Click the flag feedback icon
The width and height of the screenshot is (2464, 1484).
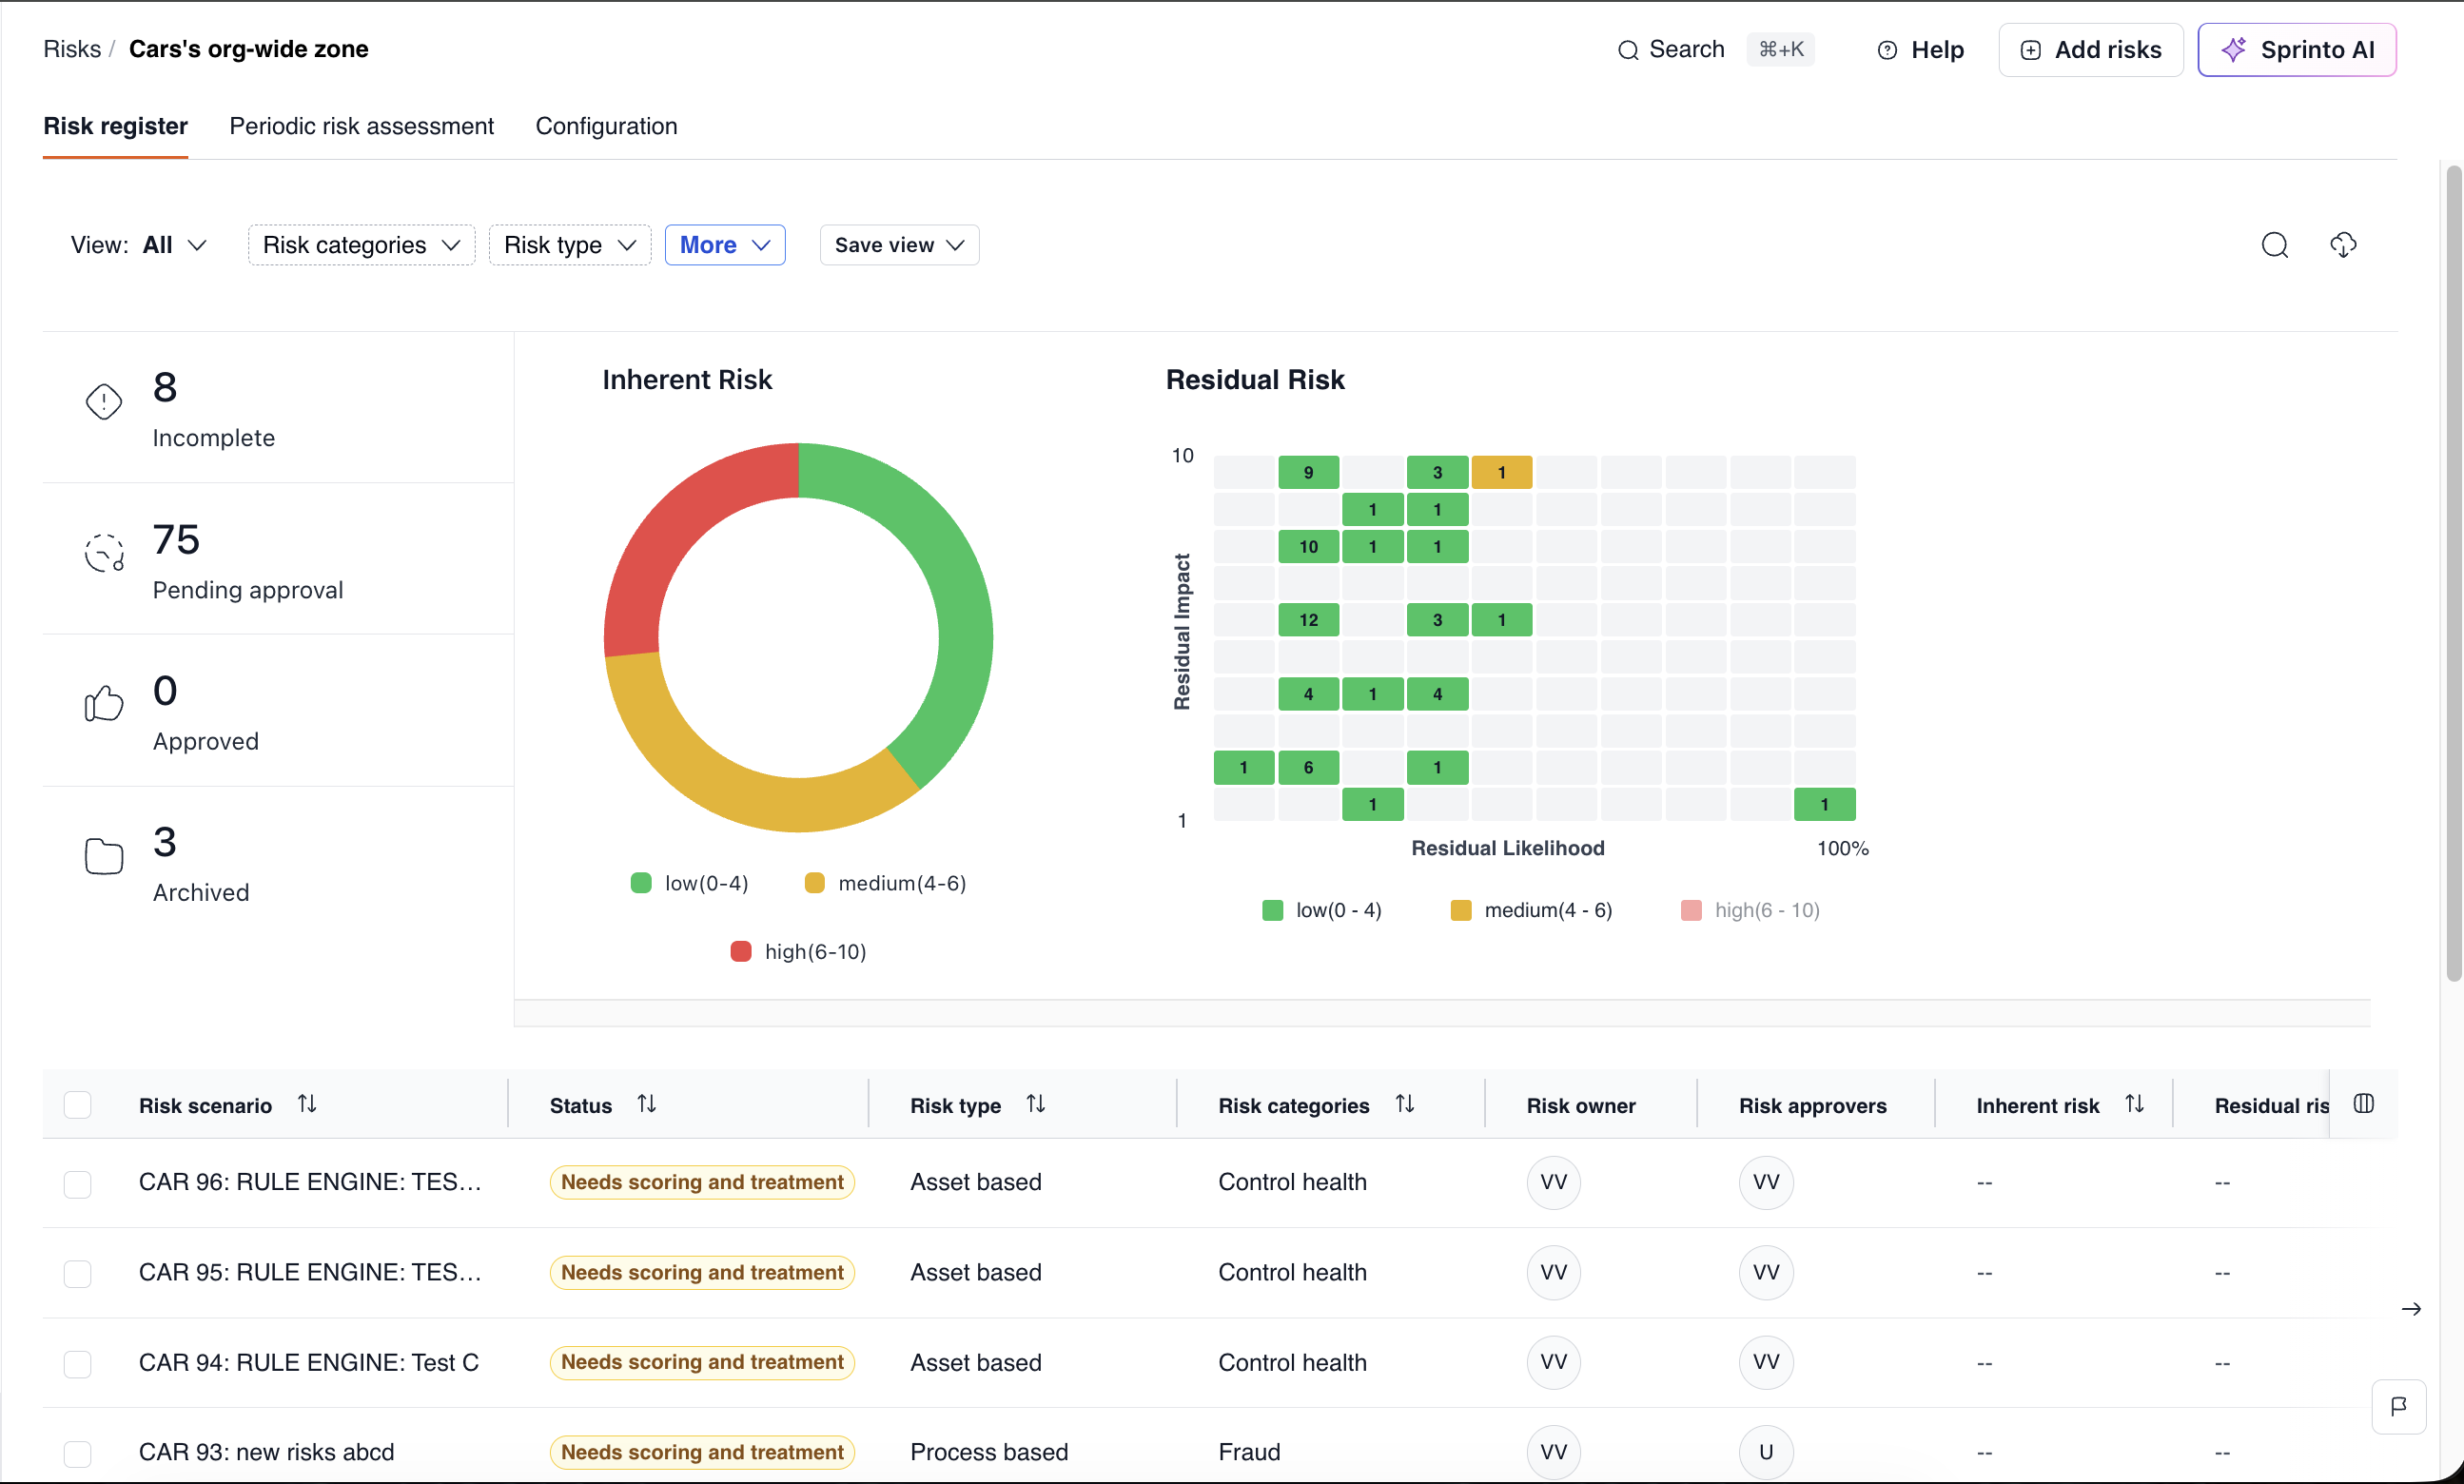pos(2398,1407)
